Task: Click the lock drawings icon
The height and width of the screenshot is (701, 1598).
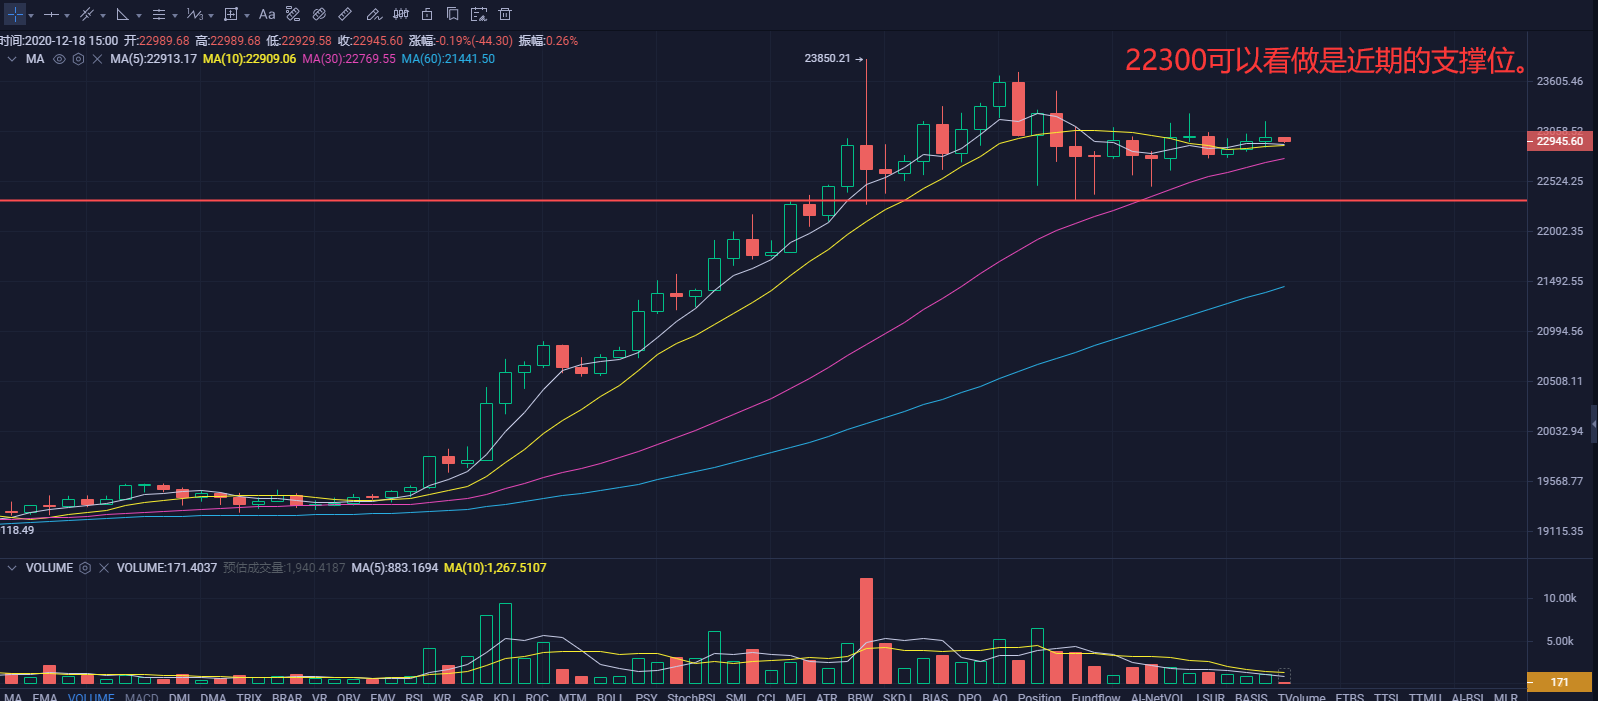Action: (427, 14)
